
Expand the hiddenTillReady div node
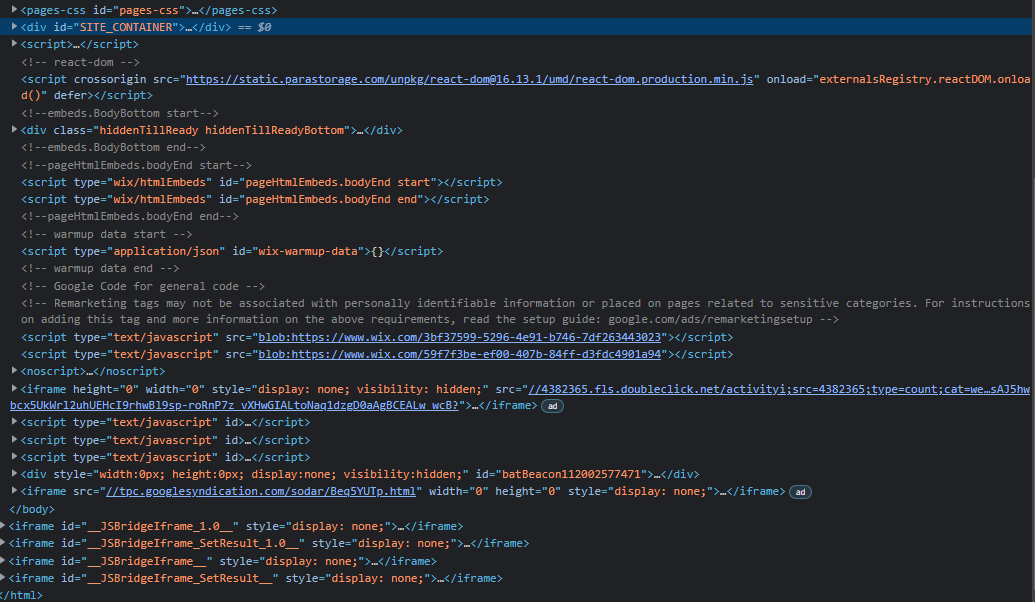click(14, 129)
